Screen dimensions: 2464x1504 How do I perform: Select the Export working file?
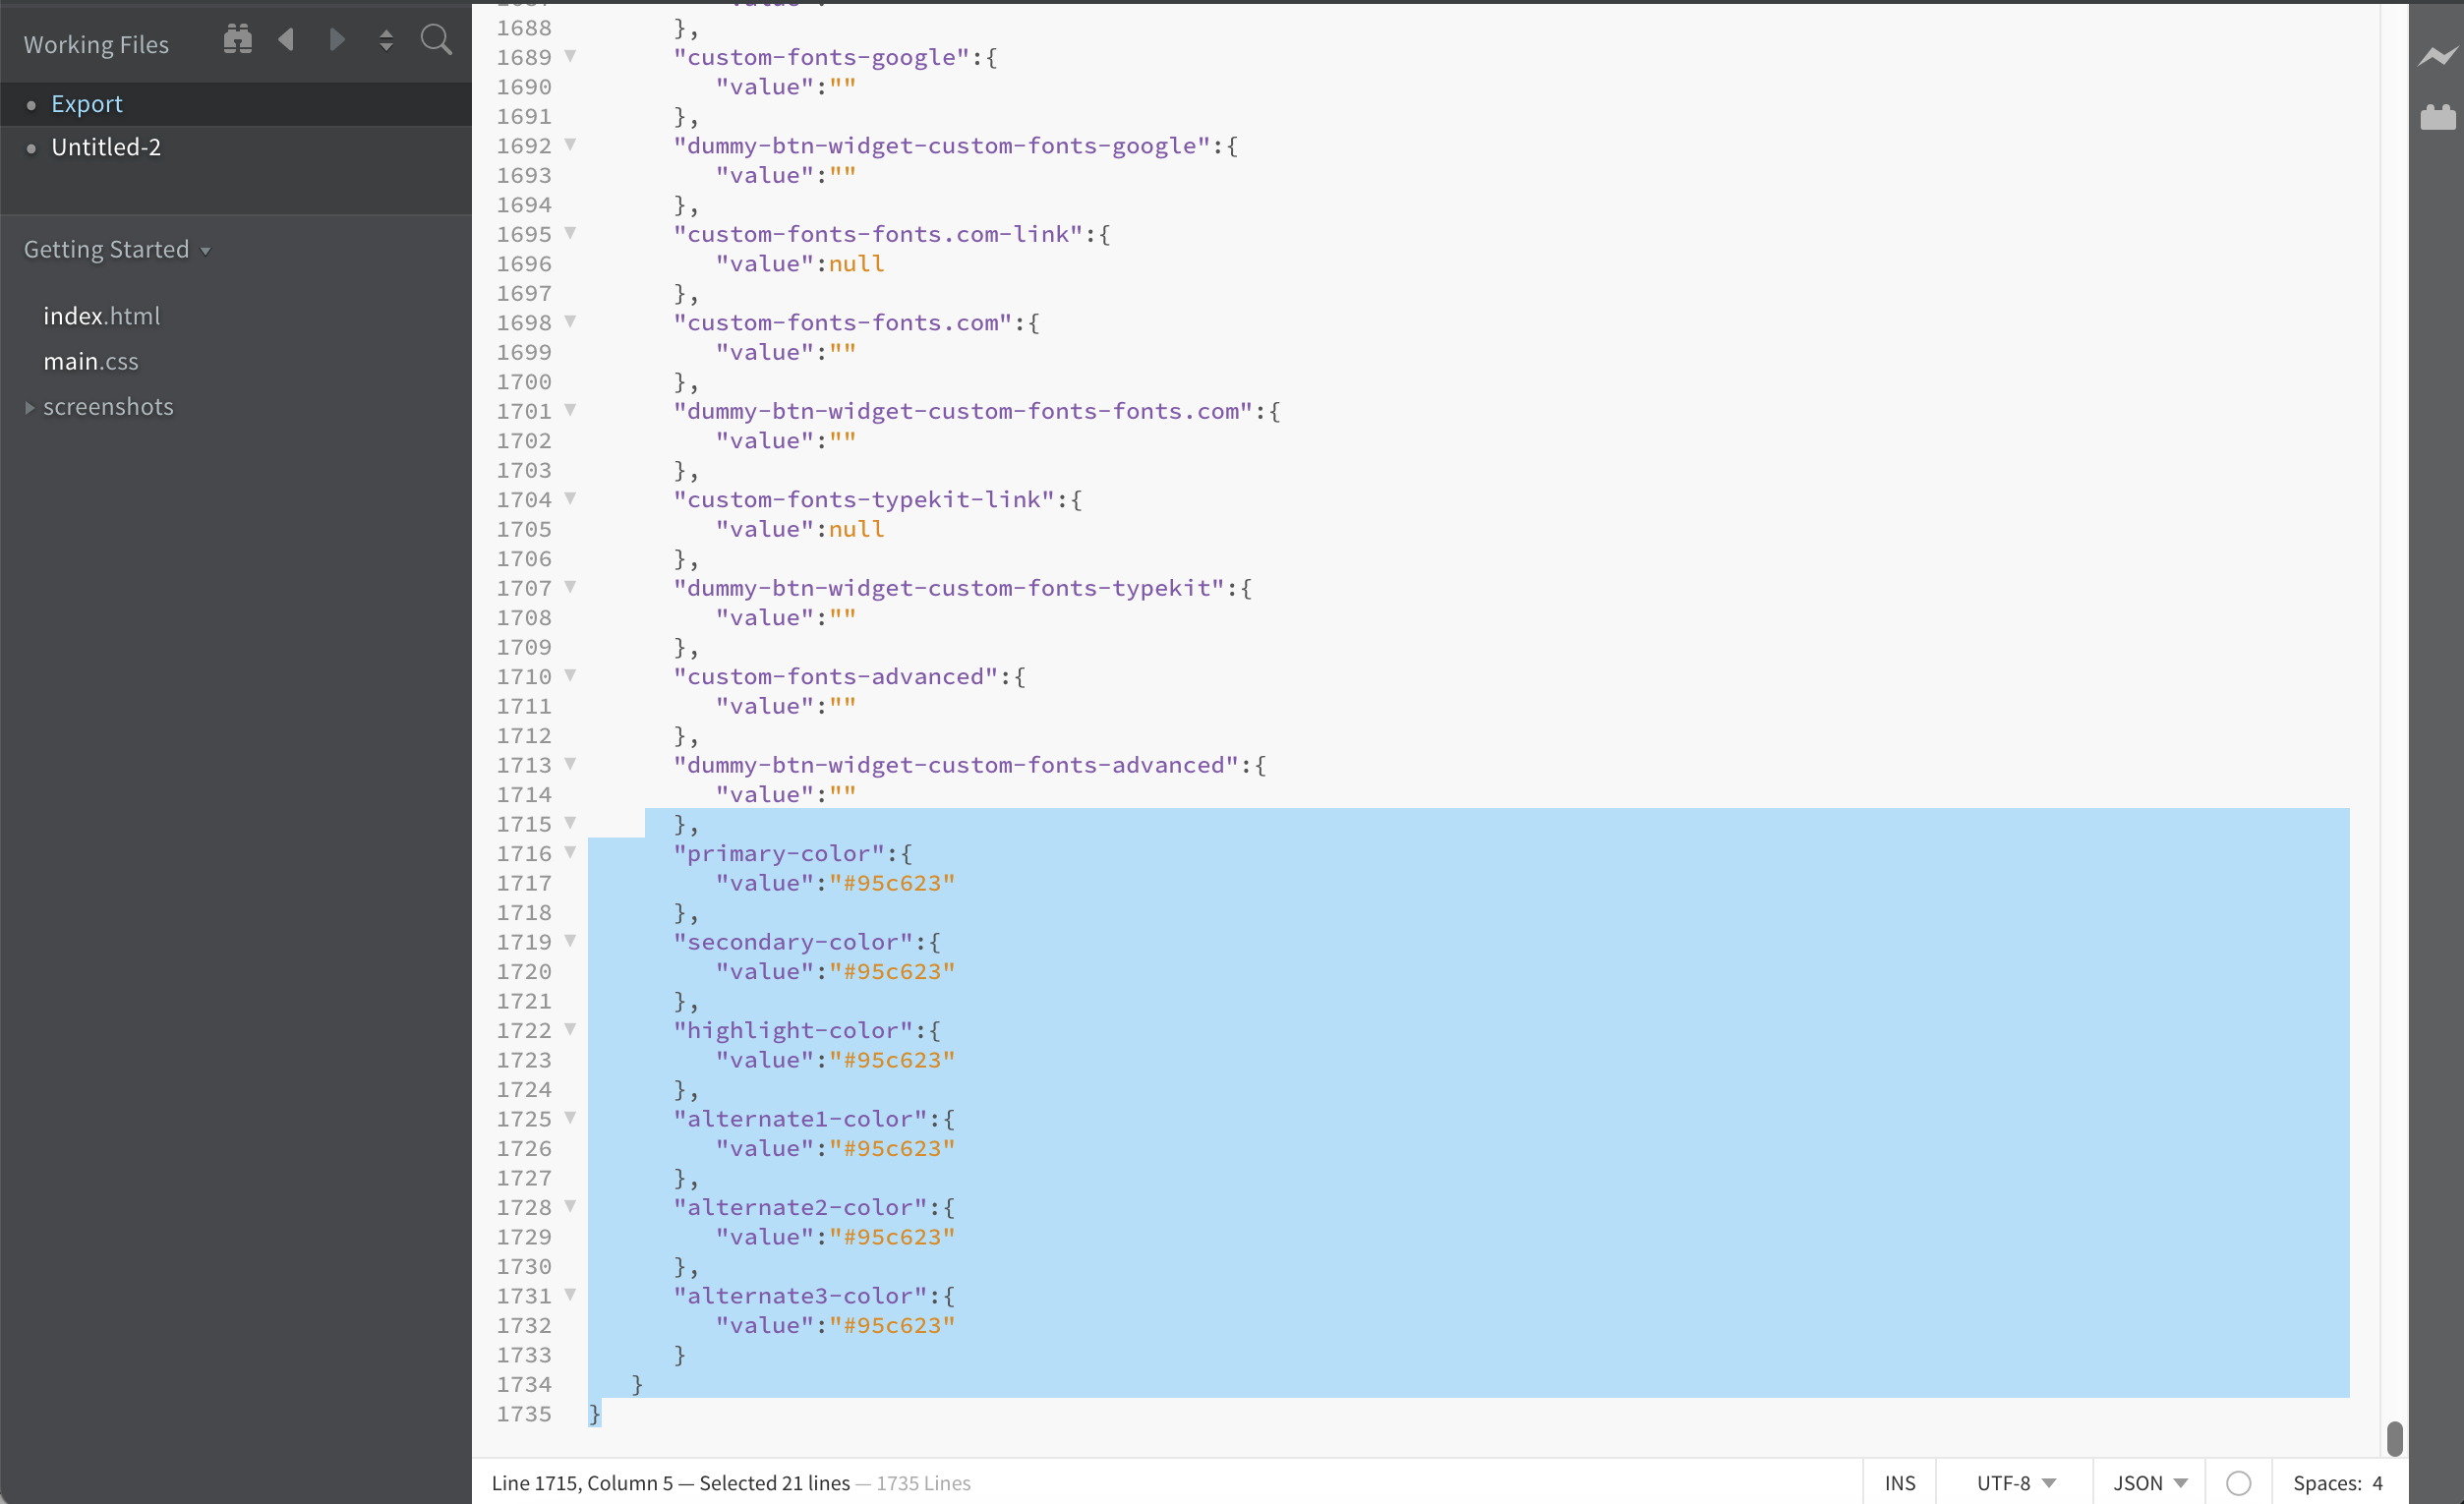click(87, 104)
